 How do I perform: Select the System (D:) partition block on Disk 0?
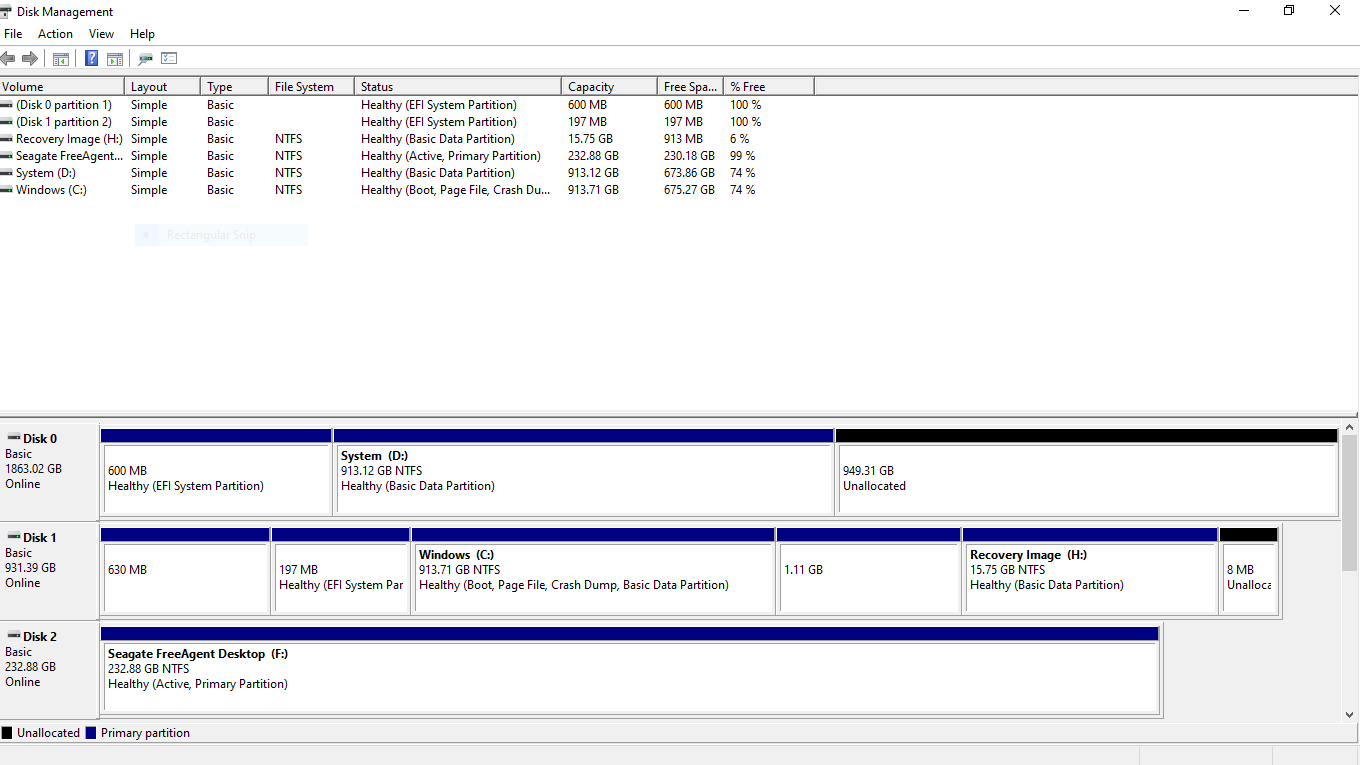(584, 472)
